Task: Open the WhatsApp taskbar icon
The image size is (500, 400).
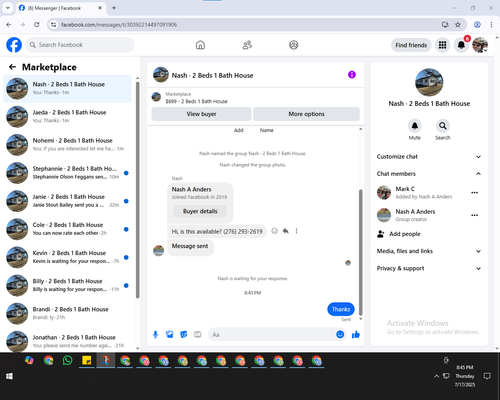Action: tap(67, 360)
